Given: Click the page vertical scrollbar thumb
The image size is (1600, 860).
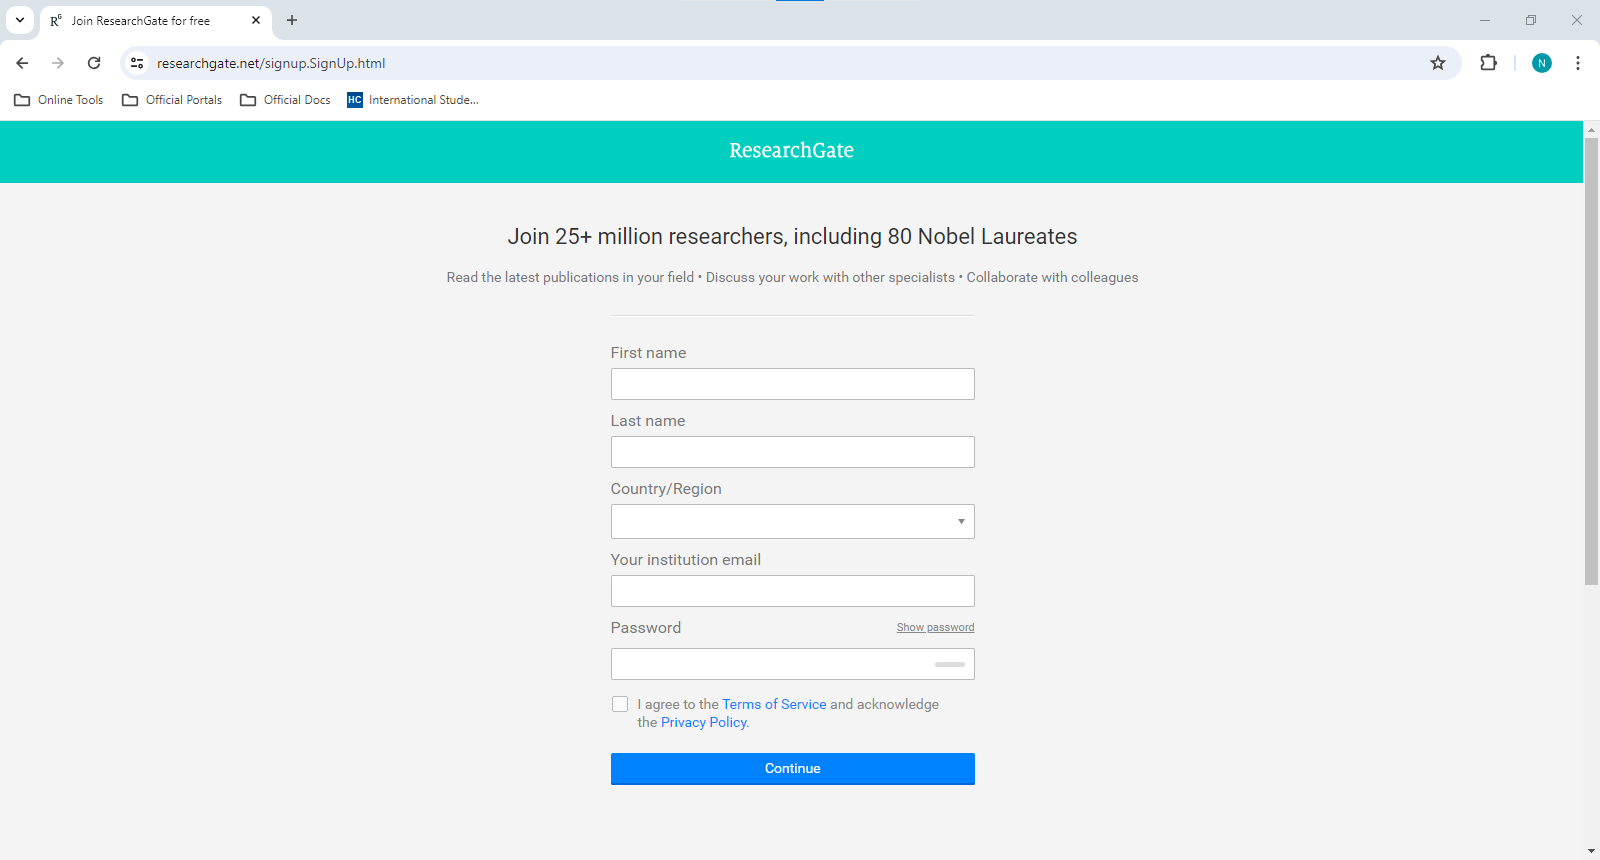Looking at the screenshot, I should tap(1591, 361).
